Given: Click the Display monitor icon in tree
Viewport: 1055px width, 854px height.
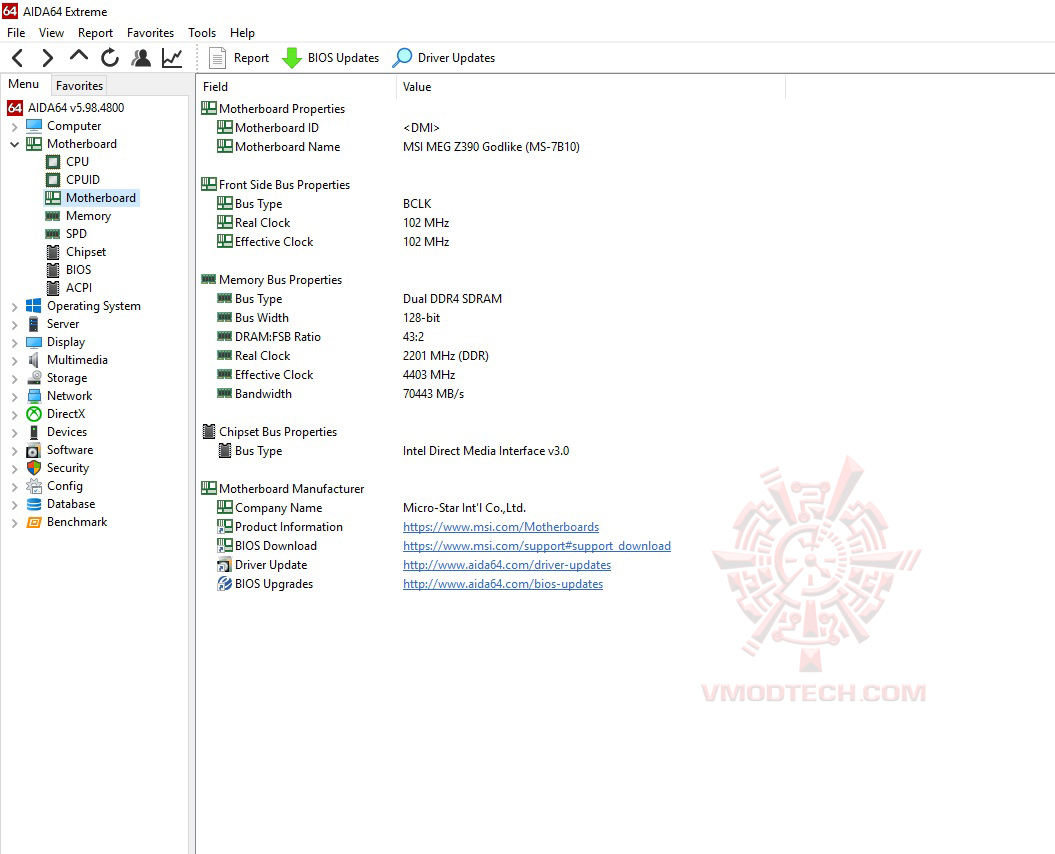Looking at the screenshot, I should (34, 342).
